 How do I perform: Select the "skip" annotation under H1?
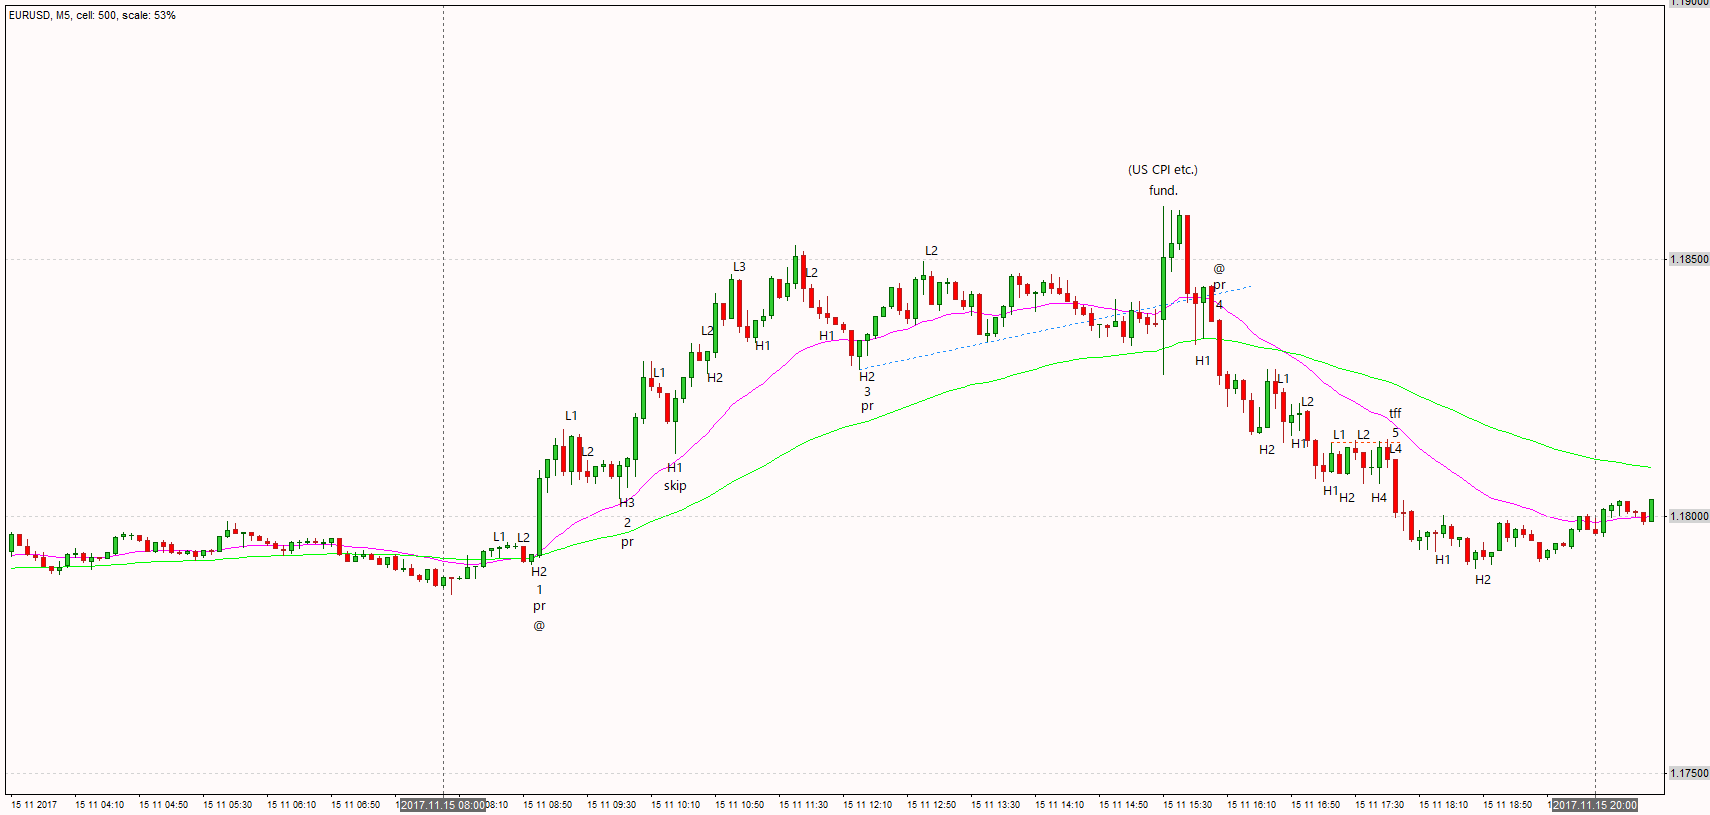tap(675, 486)
